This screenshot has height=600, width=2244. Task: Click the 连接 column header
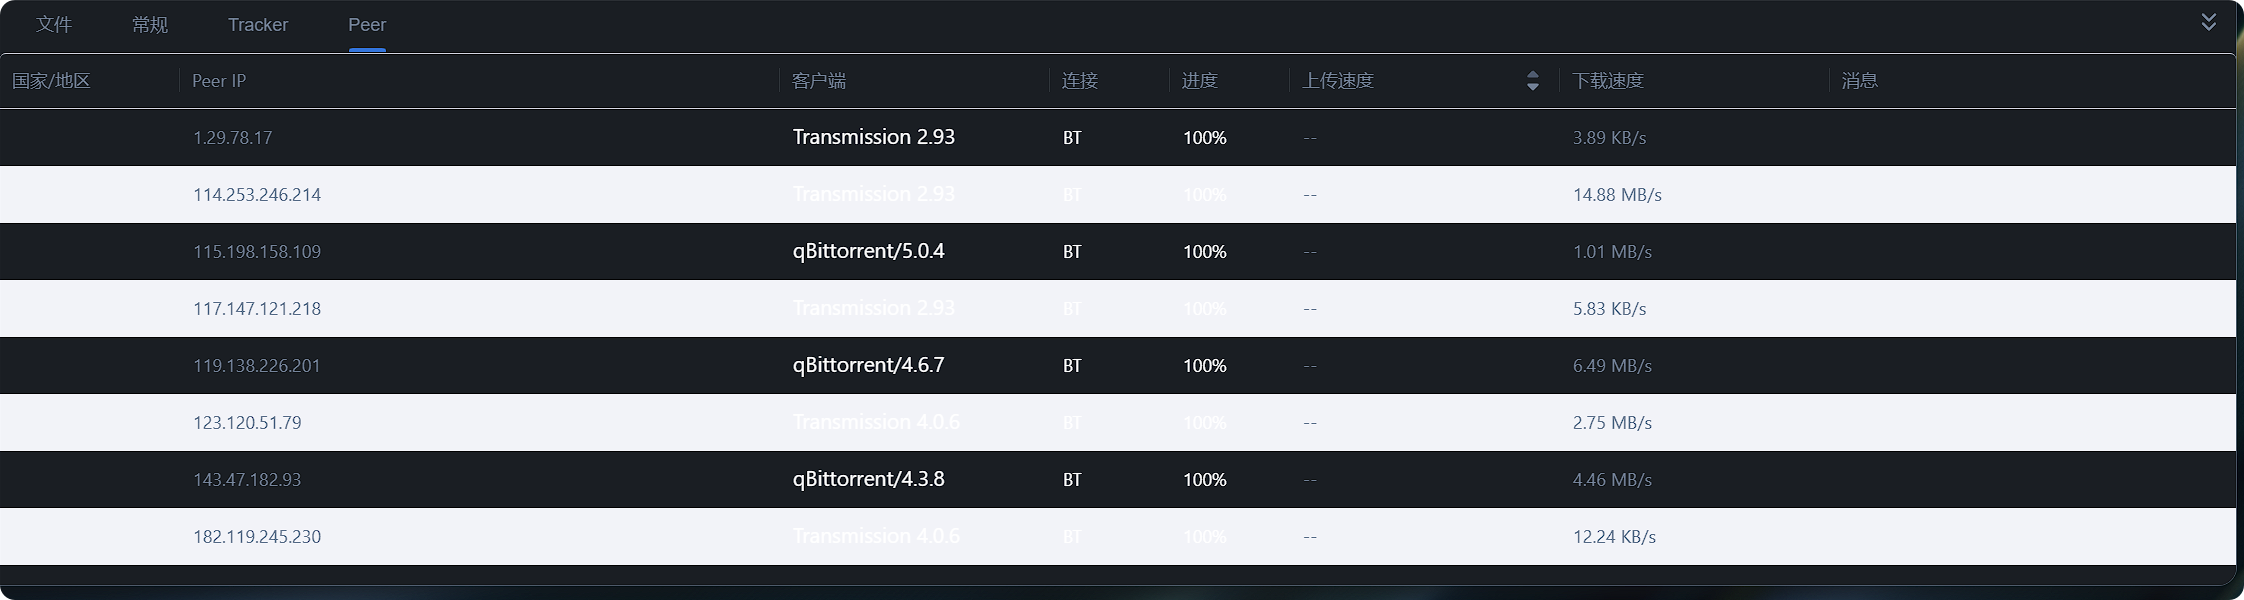click(x=1080, y=81)
